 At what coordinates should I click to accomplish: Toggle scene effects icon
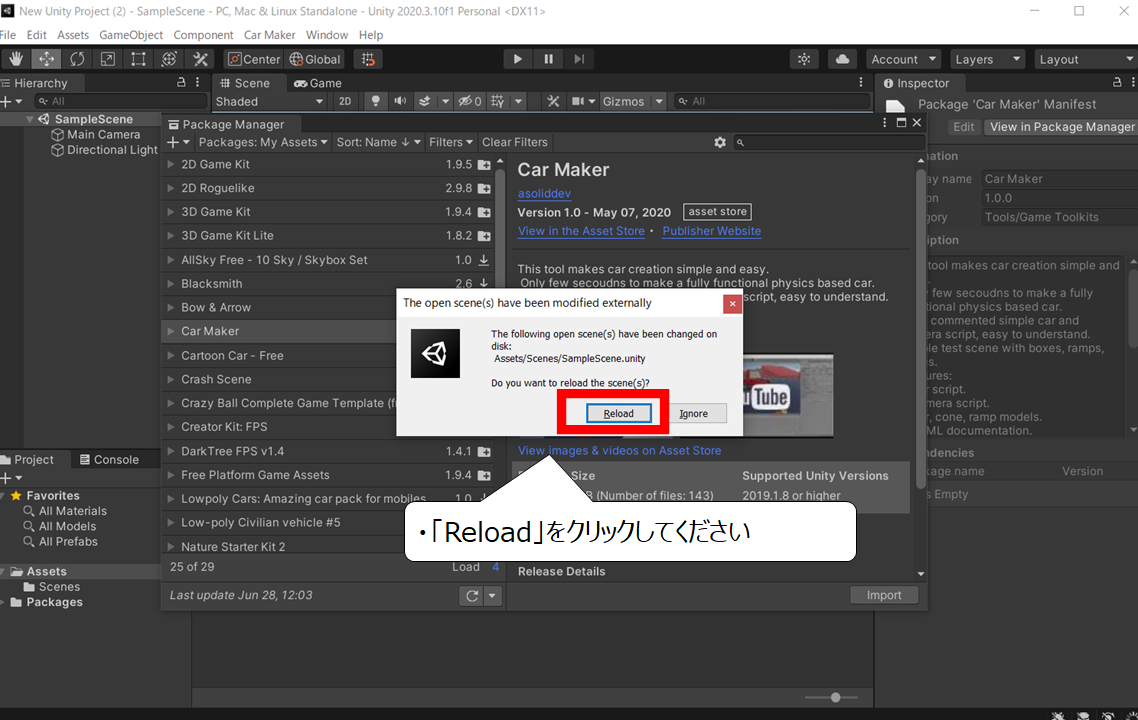425,101
